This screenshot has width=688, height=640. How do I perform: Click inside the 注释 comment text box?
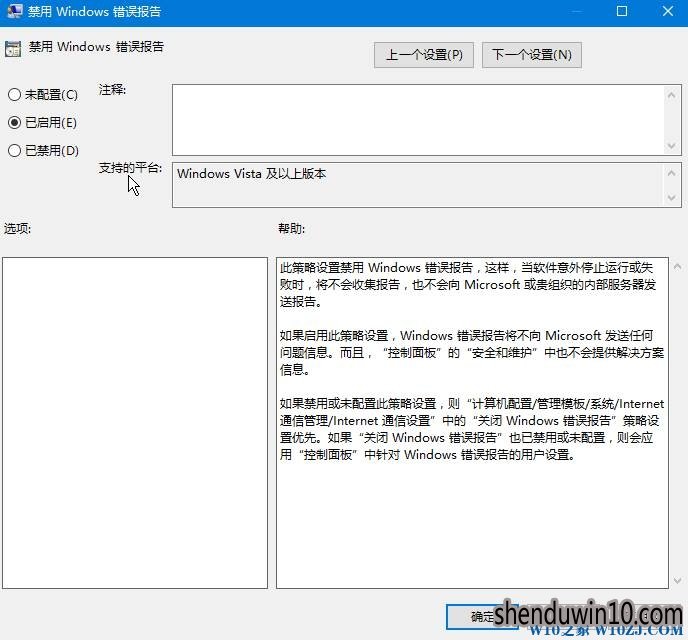click(x=417, y=120)
